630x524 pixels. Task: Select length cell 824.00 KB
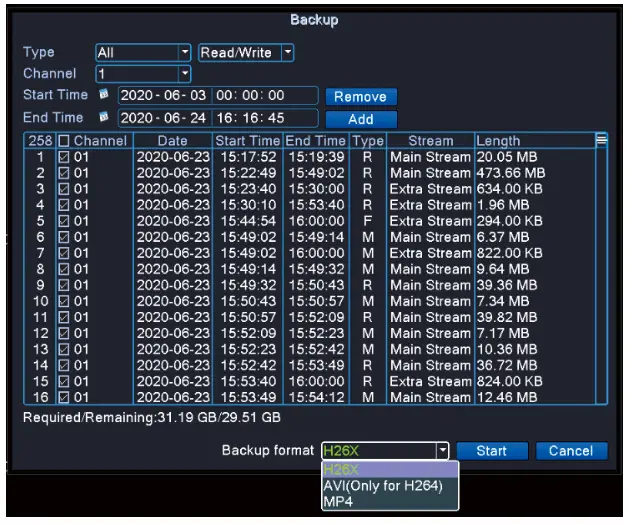[x=510, y=381]
